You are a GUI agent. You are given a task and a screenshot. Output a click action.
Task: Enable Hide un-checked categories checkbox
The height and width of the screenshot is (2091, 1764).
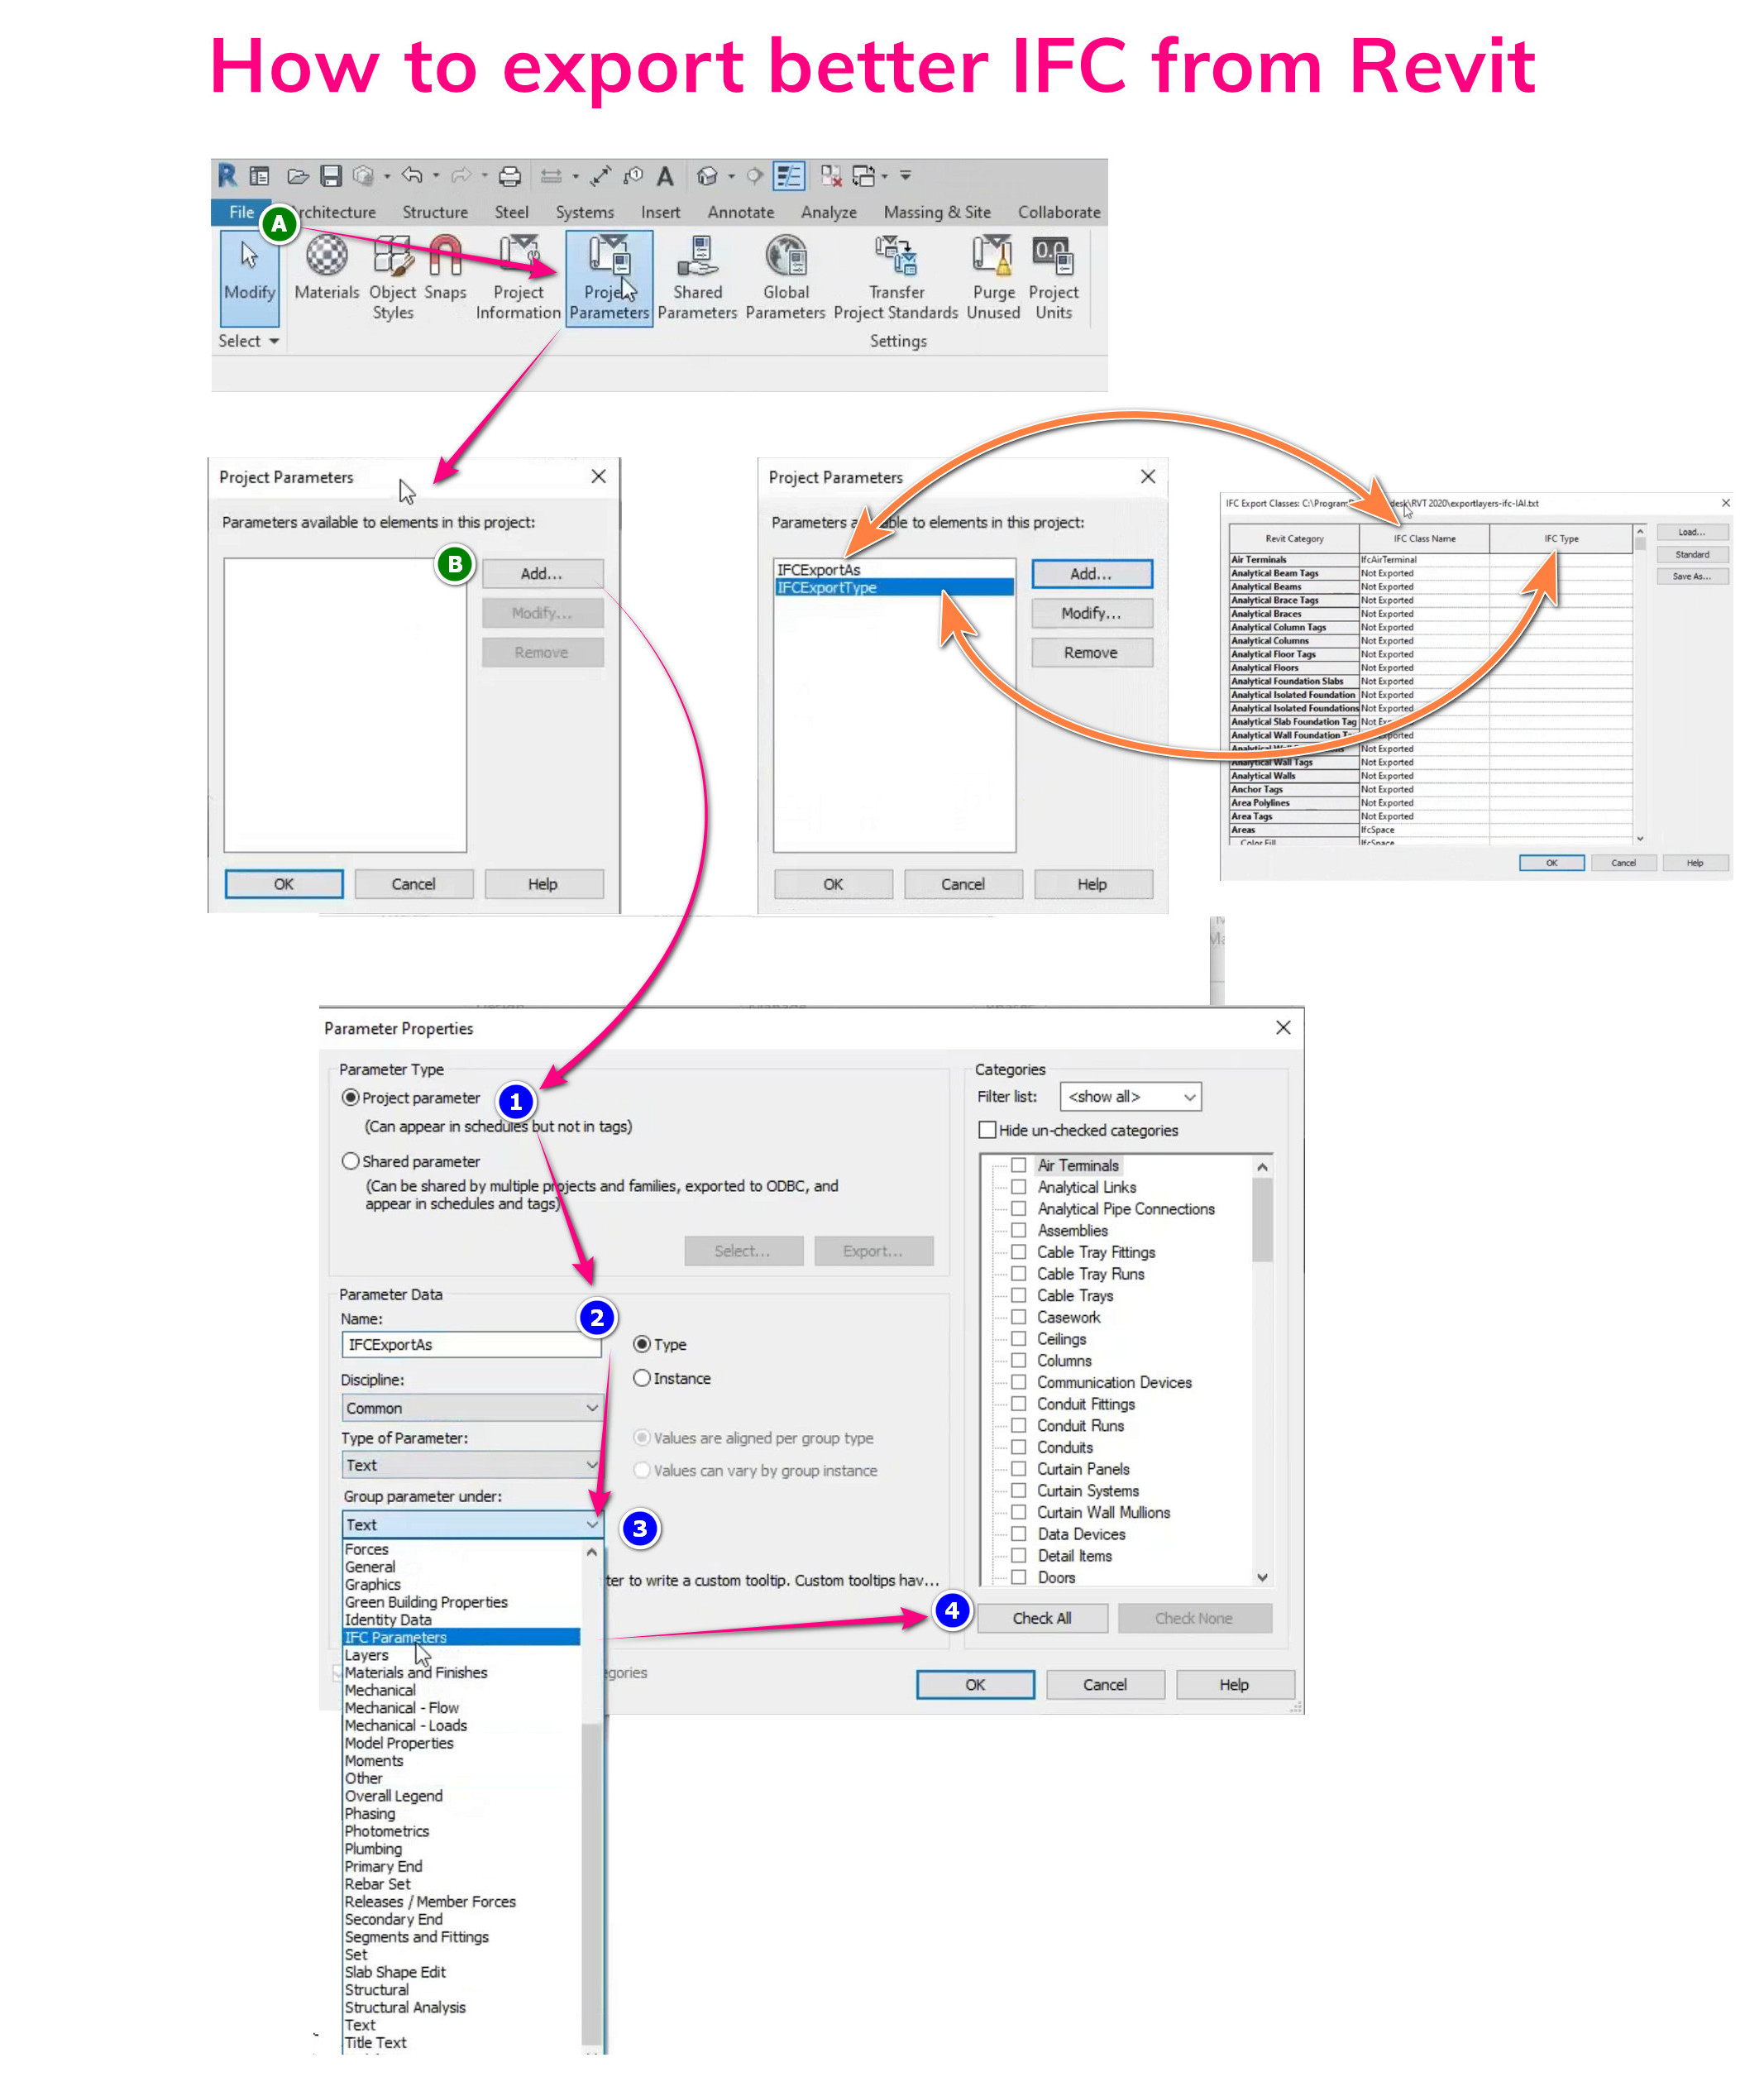[x=987, y=1130]
